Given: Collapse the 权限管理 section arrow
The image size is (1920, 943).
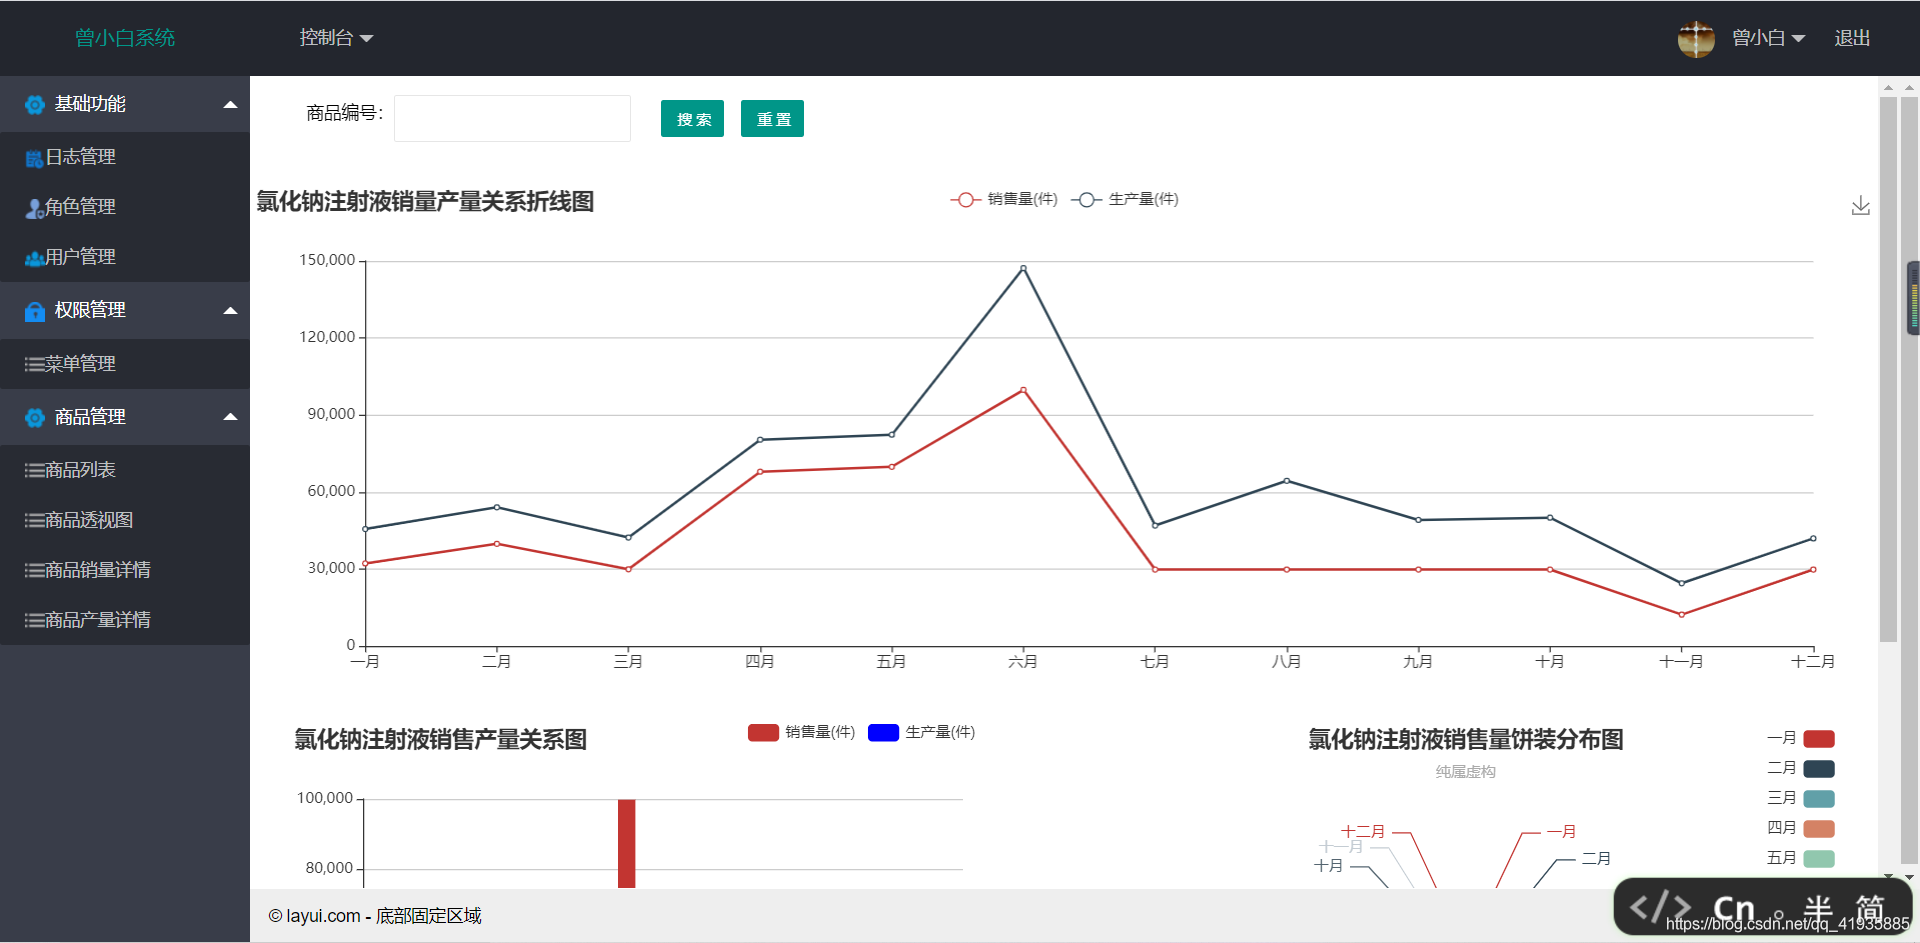Looking at the screenshot, I should coord(230,311).
